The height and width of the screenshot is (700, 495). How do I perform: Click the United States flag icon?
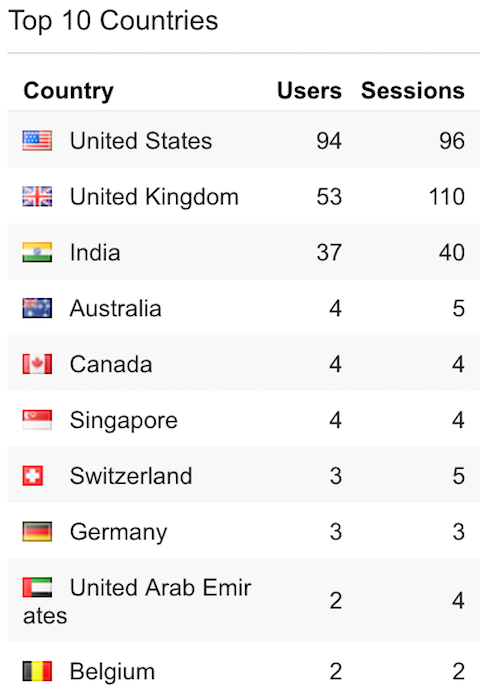37,141
